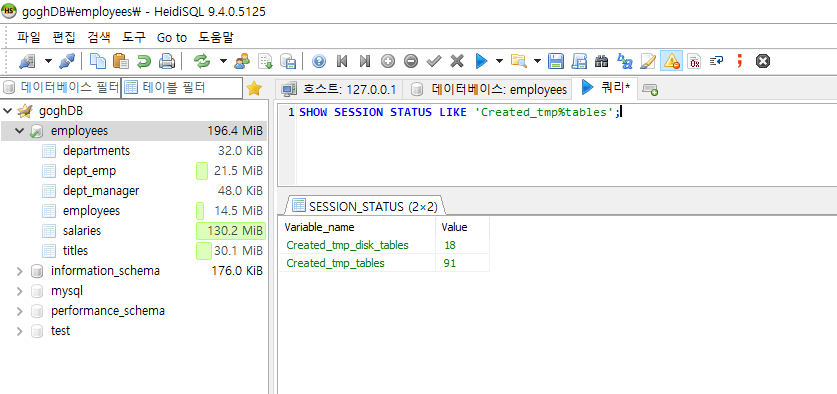Switch to the 호스트: 127.0.0.1 tab
The height and width of the screenshot is (394, 837).
pyautogui.click(x=339, y=89)
